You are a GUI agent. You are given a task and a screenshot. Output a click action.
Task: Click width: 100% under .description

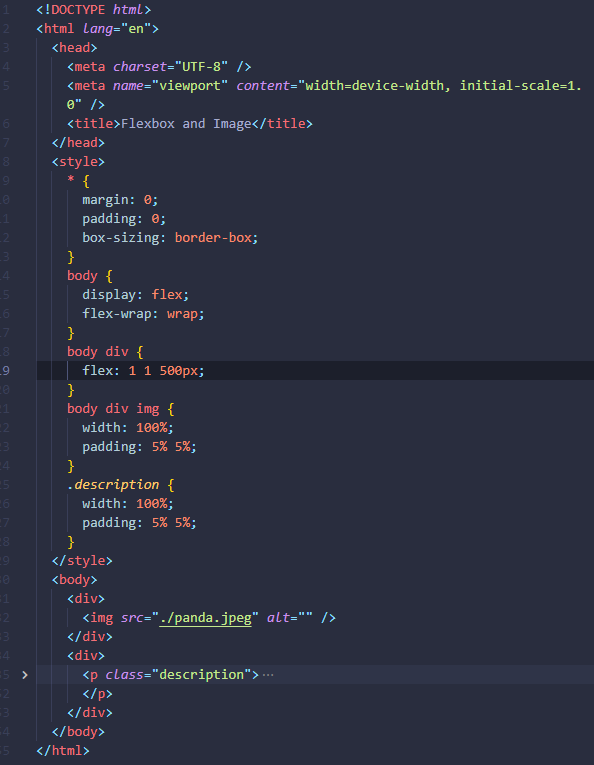pos(128,504)
